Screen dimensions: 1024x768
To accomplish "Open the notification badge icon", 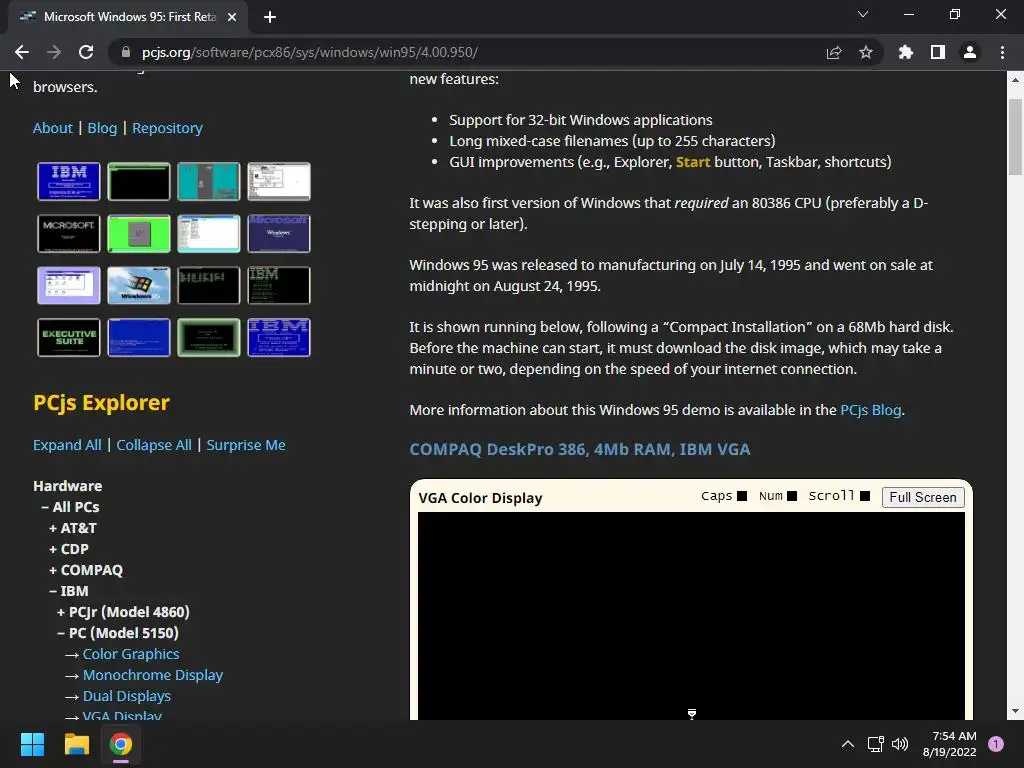I will 996,744.
